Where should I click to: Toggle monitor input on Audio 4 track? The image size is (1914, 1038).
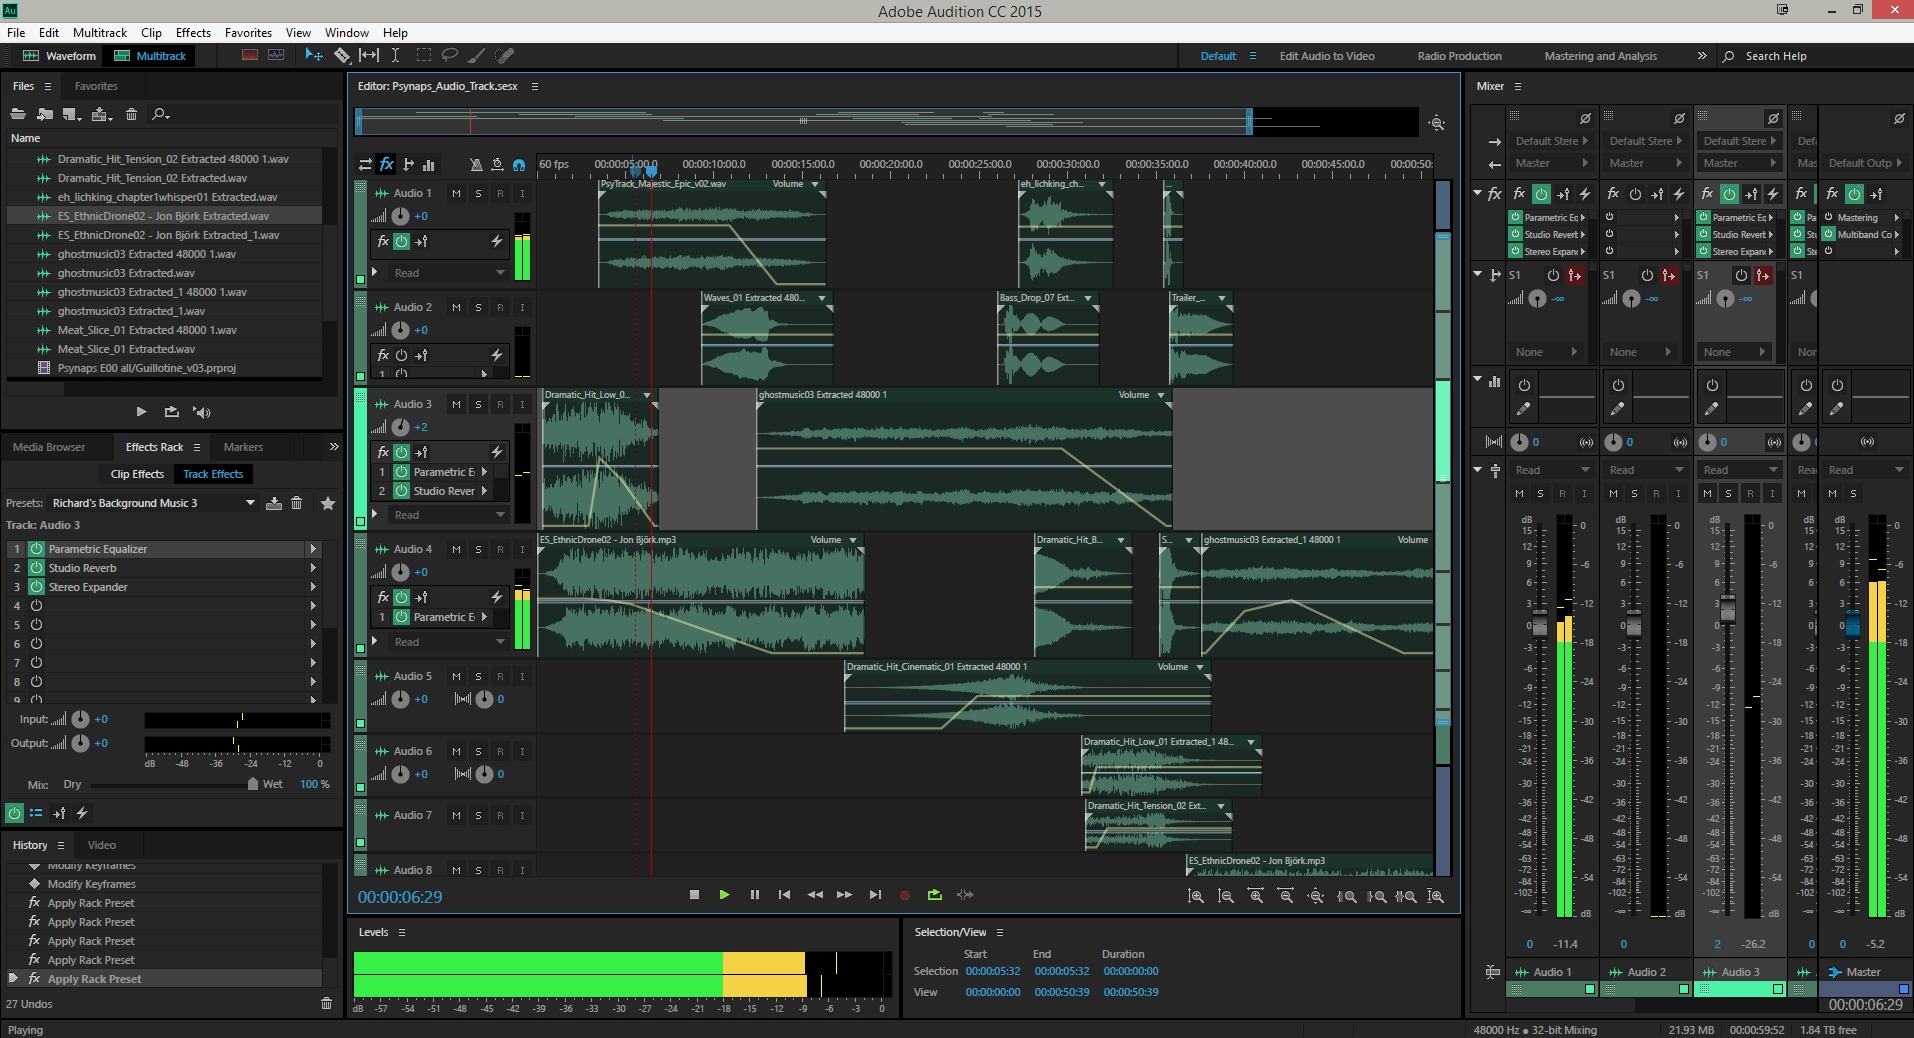click(x=522, y=549)
